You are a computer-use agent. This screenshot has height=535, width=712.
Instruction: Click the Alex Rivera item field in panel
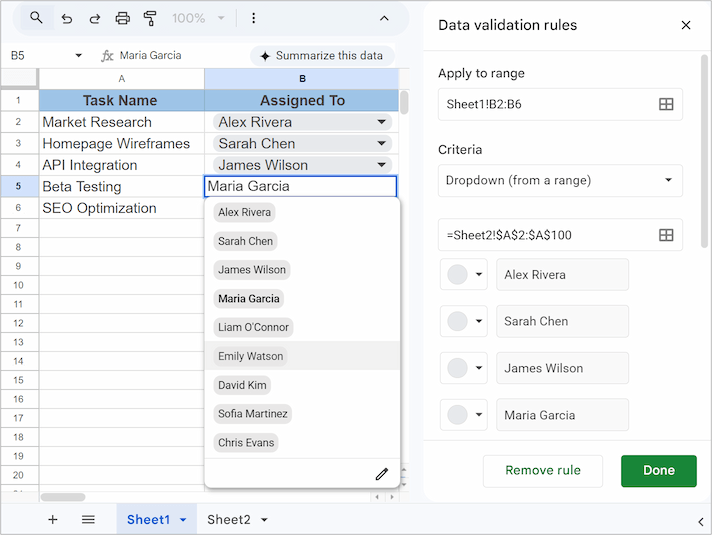point(562,274)
